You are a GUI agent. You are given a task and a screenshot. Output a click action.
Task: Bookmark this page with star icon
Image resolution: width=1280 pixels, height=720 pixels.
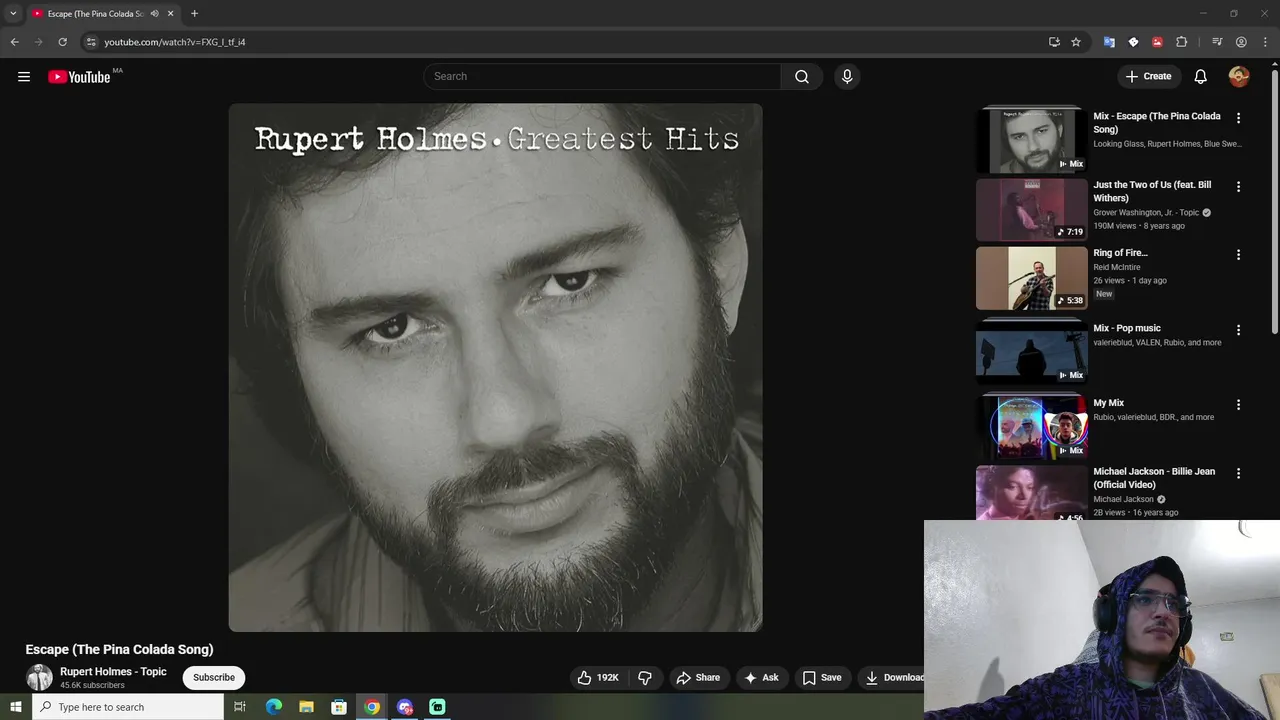coord(1076,42)
